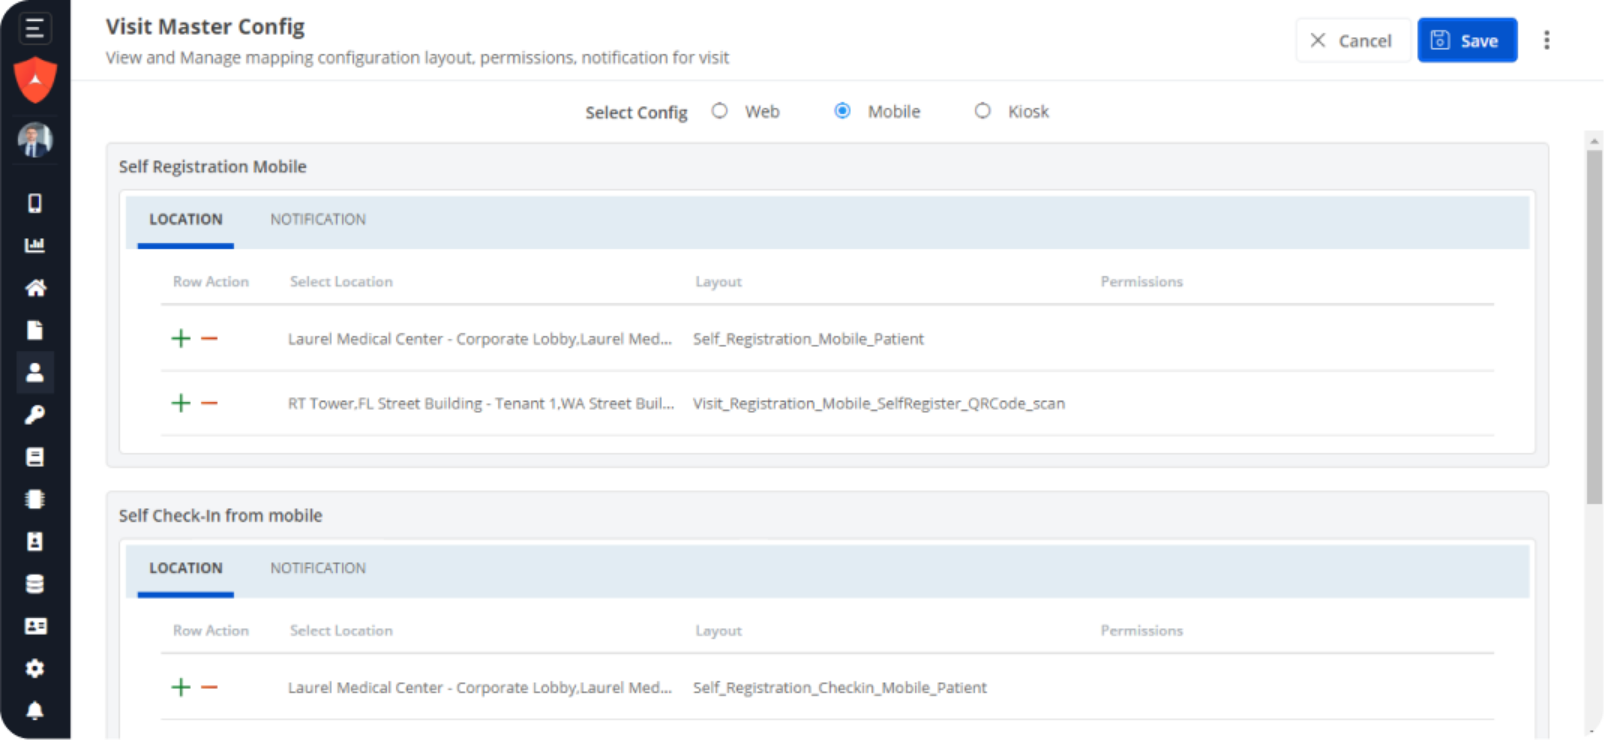The image size is (1604, 740).
Task: Click the vertical scrollbar thumb
Action: point(1594,326)
